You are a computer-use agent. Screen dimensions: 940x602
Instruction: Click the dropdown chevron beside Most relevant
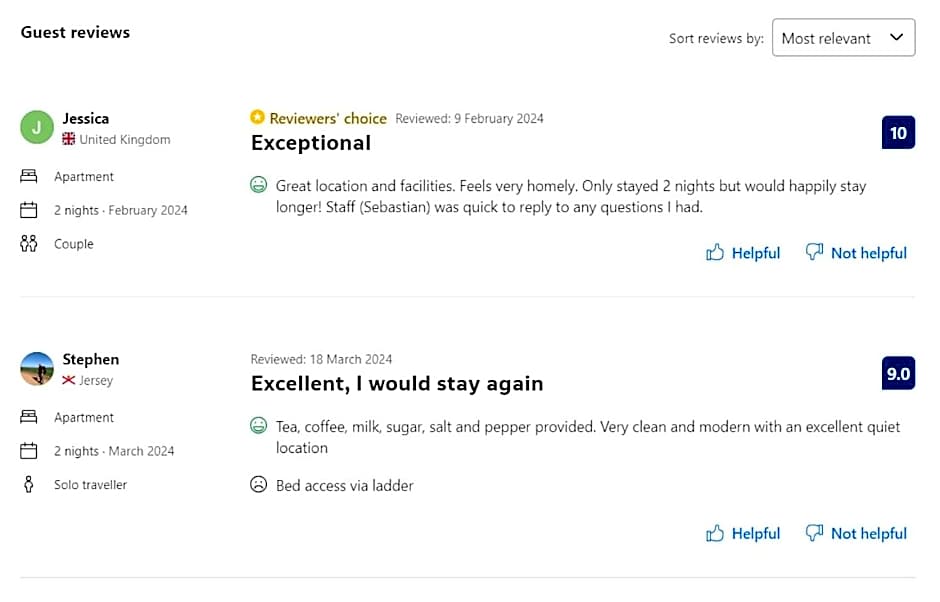pos(896,38)
